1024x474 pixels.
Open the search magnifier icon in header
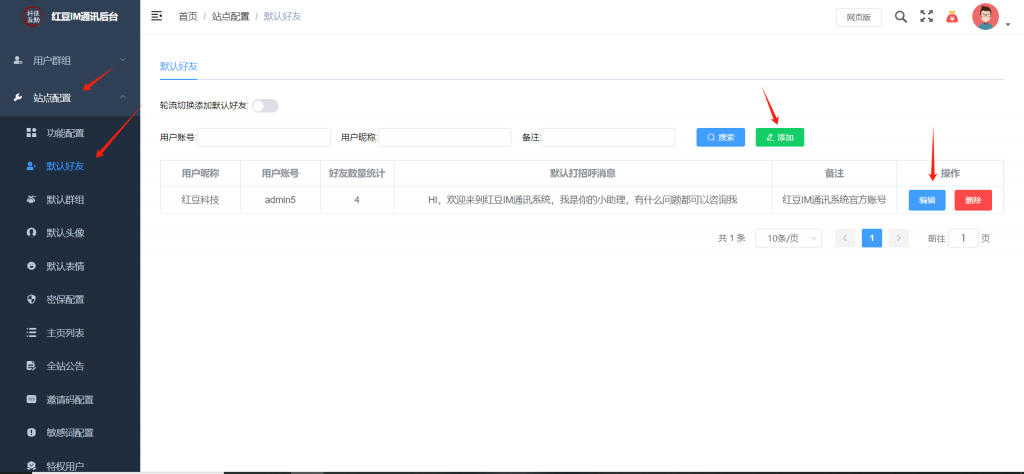tap(900, 17)
